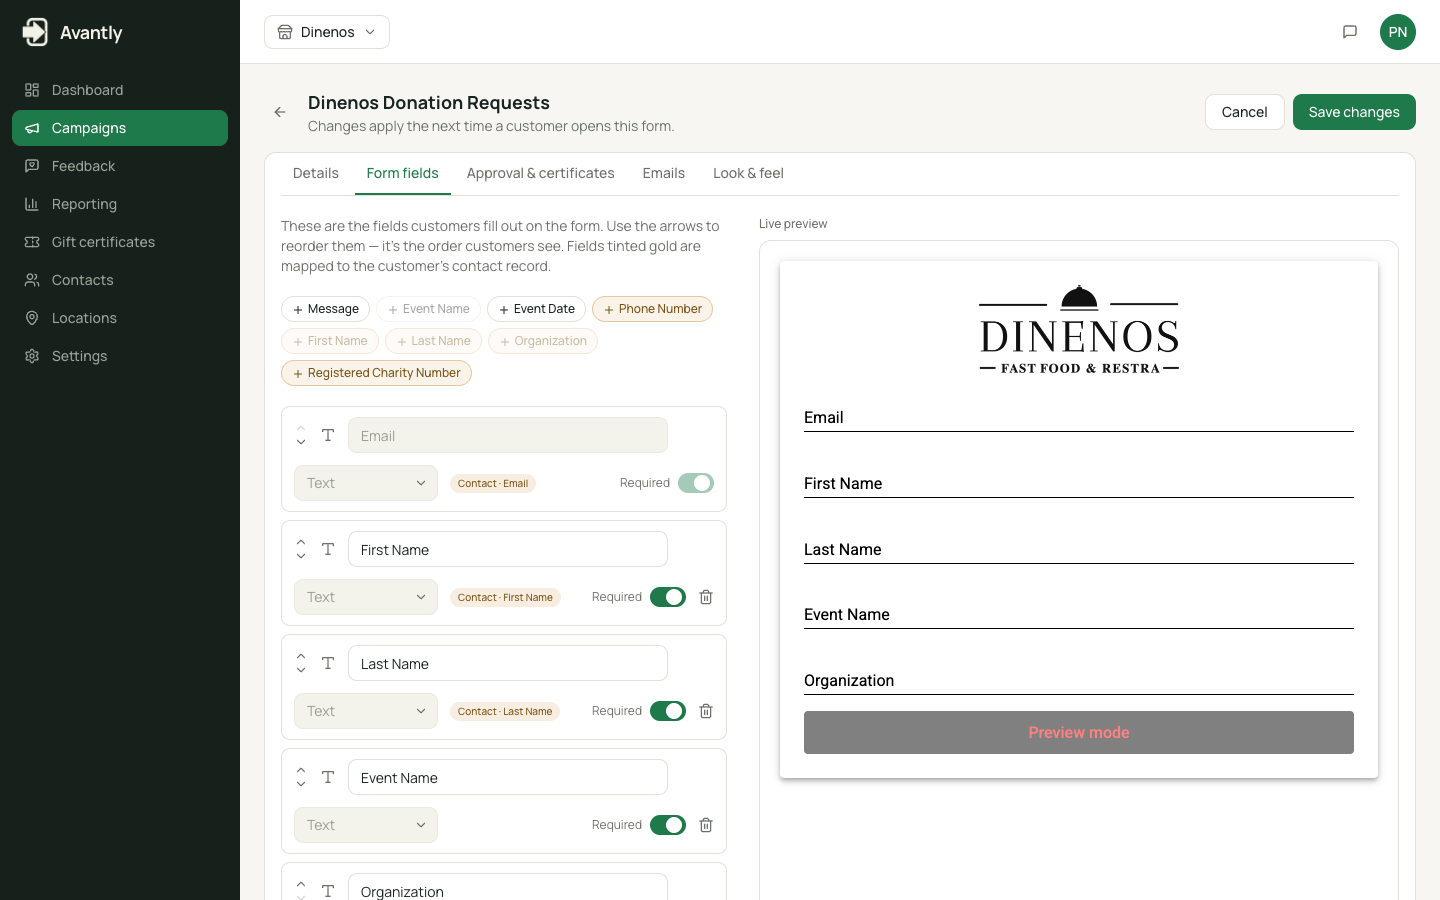Image resolution: width=1440 pixels, height=900 pixels.
Task: Switch to the Details tab
Action: pyautogui.click(x=316, y=173)
